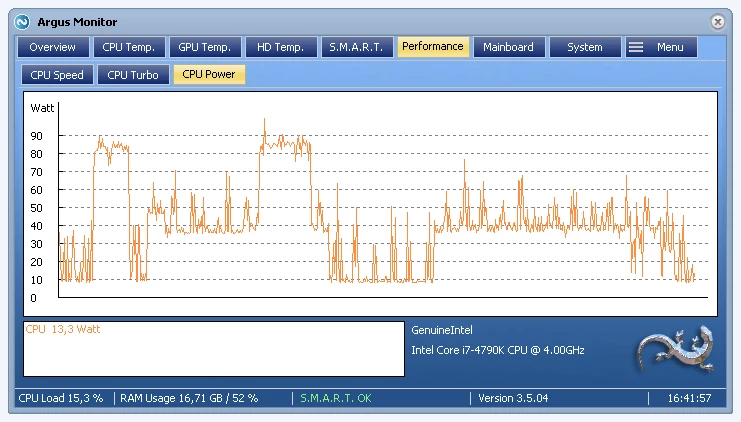The image size is (741, 422).
Task: Click the Argus Monitor logo icon in title bar
Action: click(x=22, y=20)
